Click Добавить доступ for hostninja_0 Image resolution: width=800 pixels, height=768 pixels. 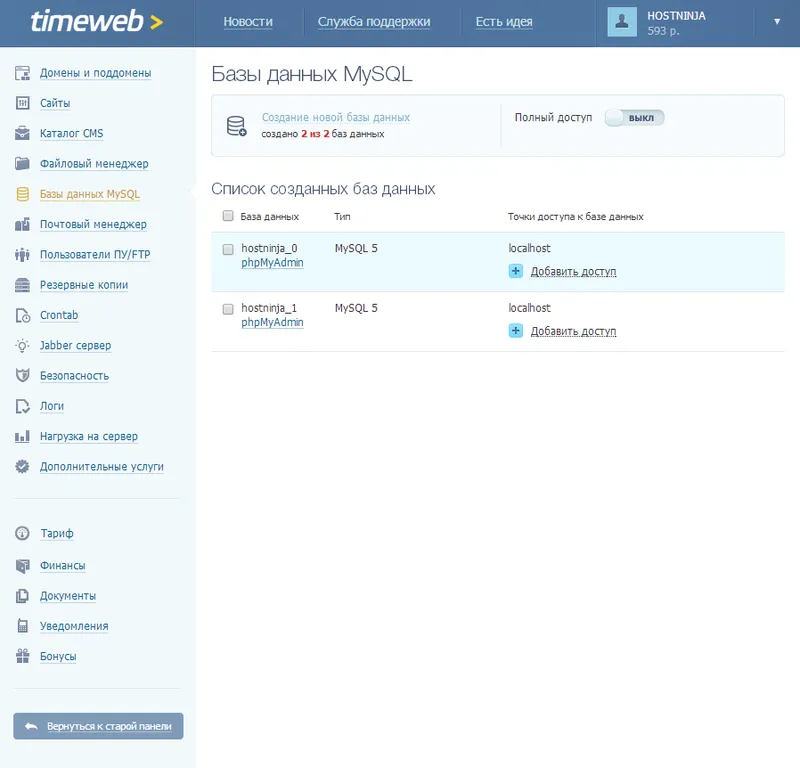(x=573, y=271)
